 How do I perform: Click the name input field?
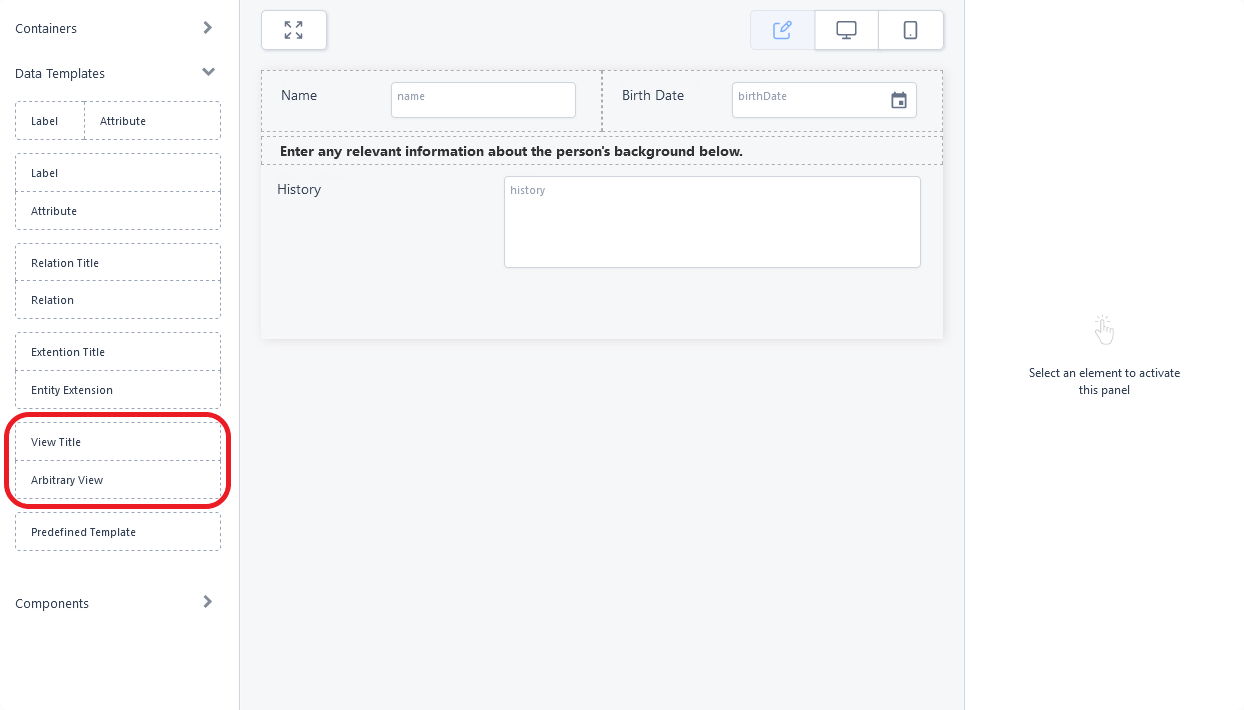pos(483,100)
